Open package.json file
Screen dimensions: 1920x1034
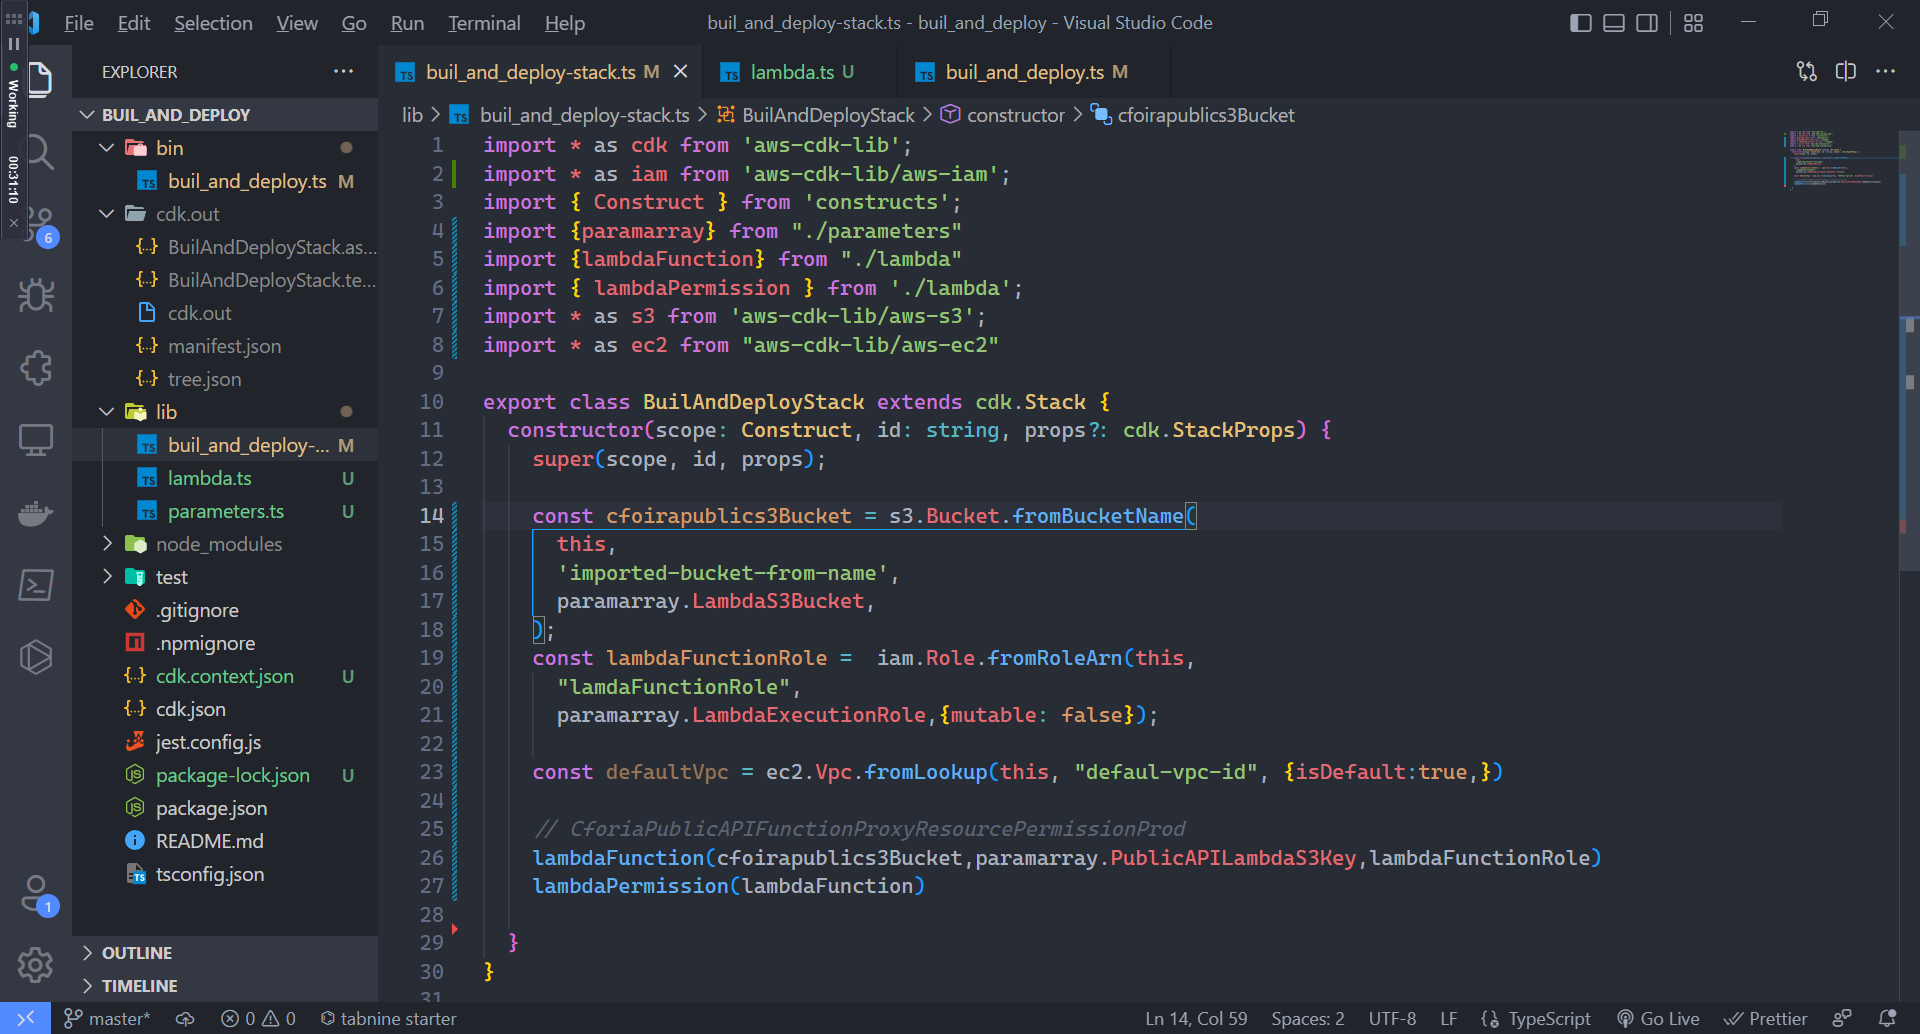point(226,808)
